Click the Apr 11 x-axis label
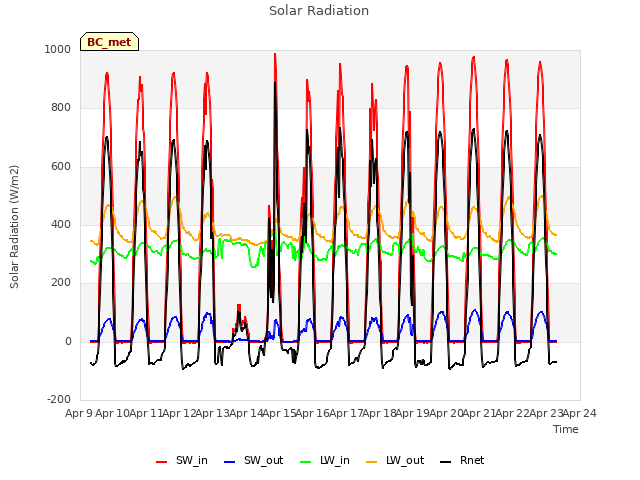Image resolution: width=640 pixels, height=480 pixels. 146,413
